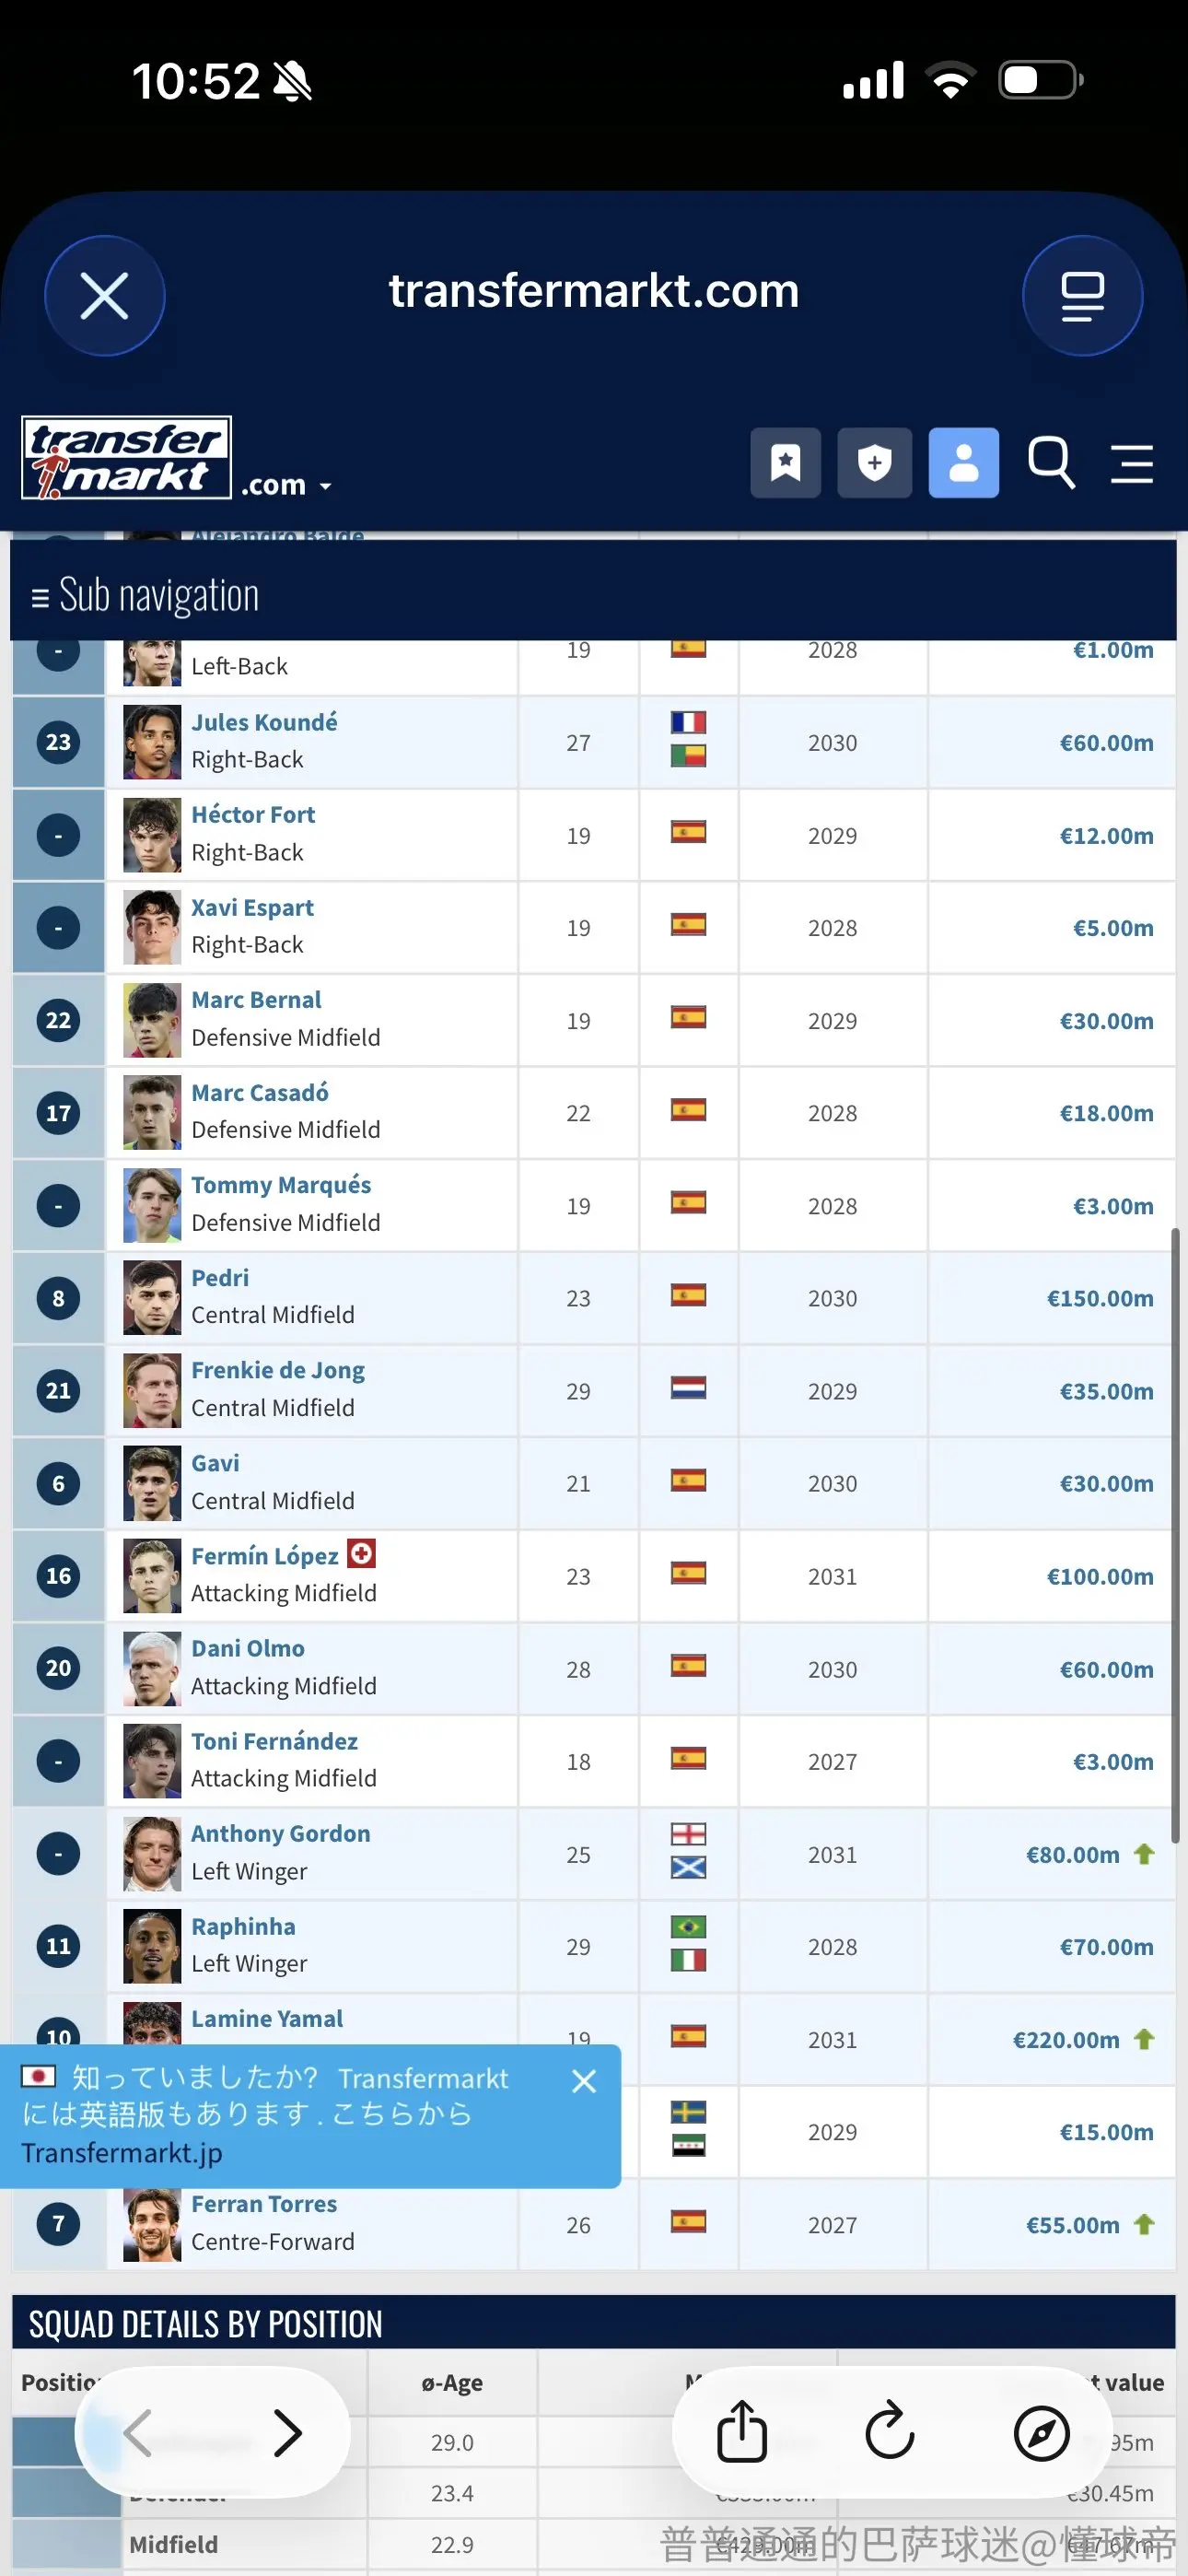Open the compass browser icon
Image resolution: width=1188 pixels, height=2576 pixels.
[1041, 2432]
